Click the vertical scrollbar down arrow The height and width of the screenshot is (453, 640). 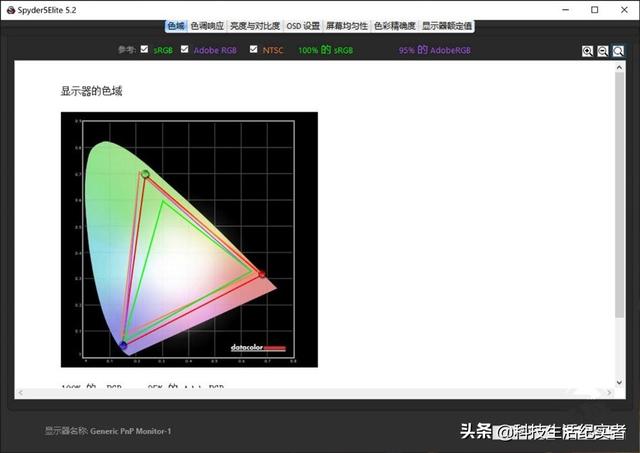pos(620,382)
